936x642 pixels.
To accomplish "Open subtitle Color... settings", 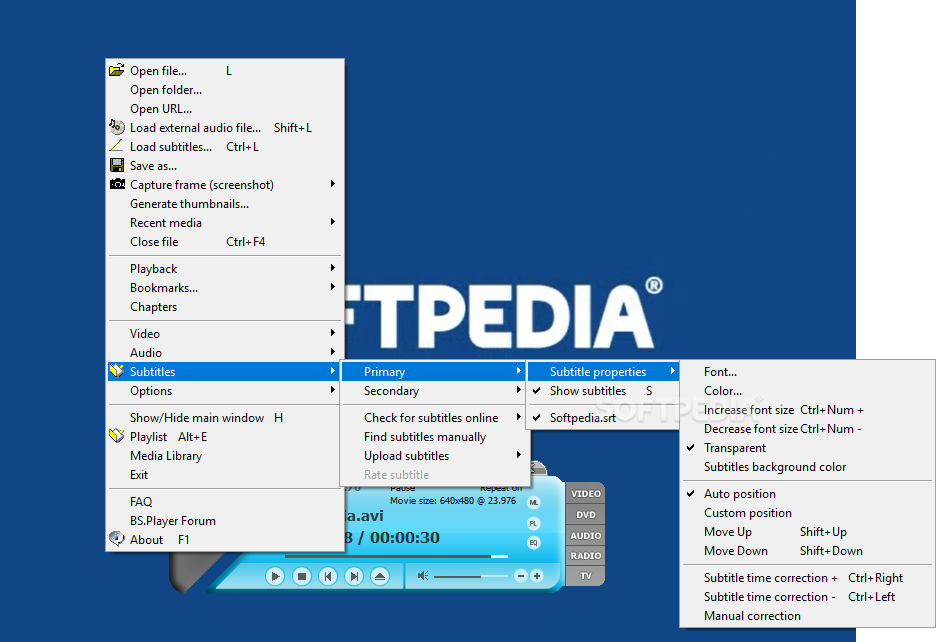I will (x=808, y=391).
